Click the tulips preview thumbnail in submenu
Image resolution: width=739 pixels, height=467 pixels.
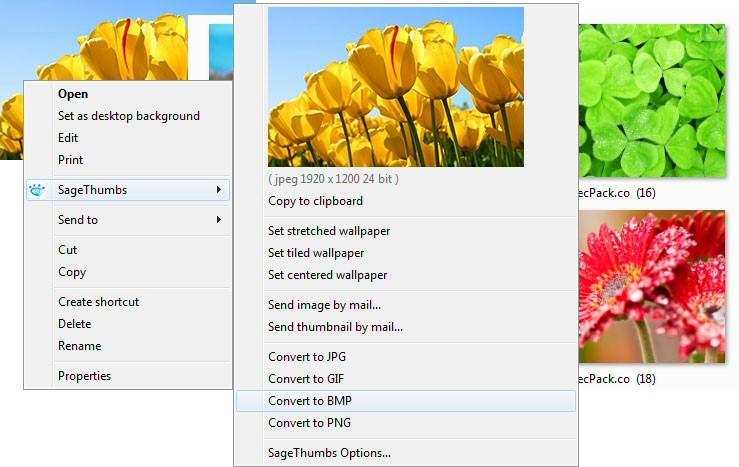(x=396, y=87)
